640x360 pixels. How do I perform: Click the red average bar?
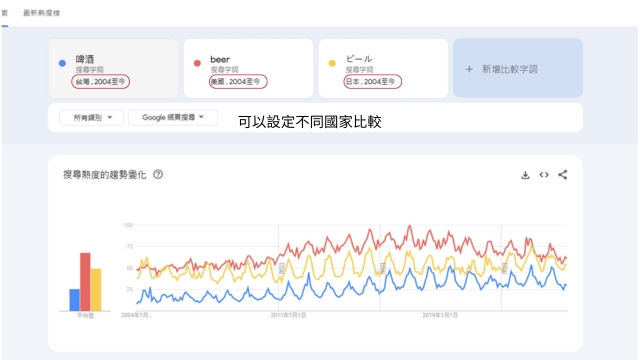coord(85,282)
